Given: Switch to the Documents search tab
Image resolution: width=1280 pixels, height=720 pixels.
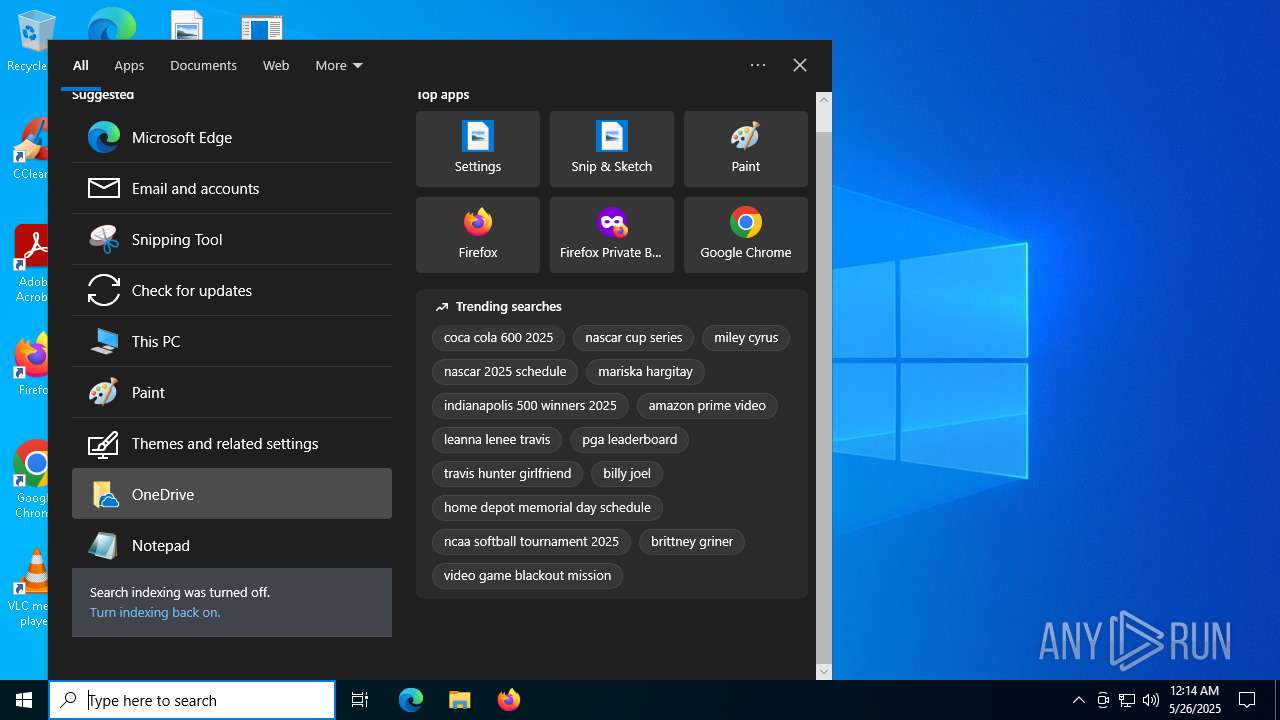Looking at the screenshot, I should tap(203, 65).
